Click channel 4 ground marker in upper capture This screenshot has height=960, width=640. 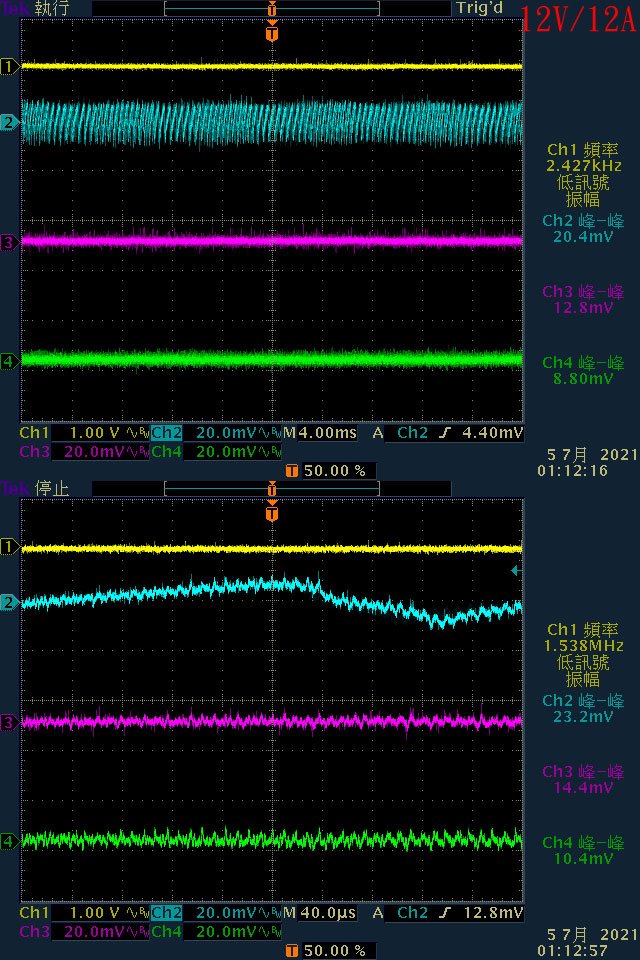coord(9,361)
